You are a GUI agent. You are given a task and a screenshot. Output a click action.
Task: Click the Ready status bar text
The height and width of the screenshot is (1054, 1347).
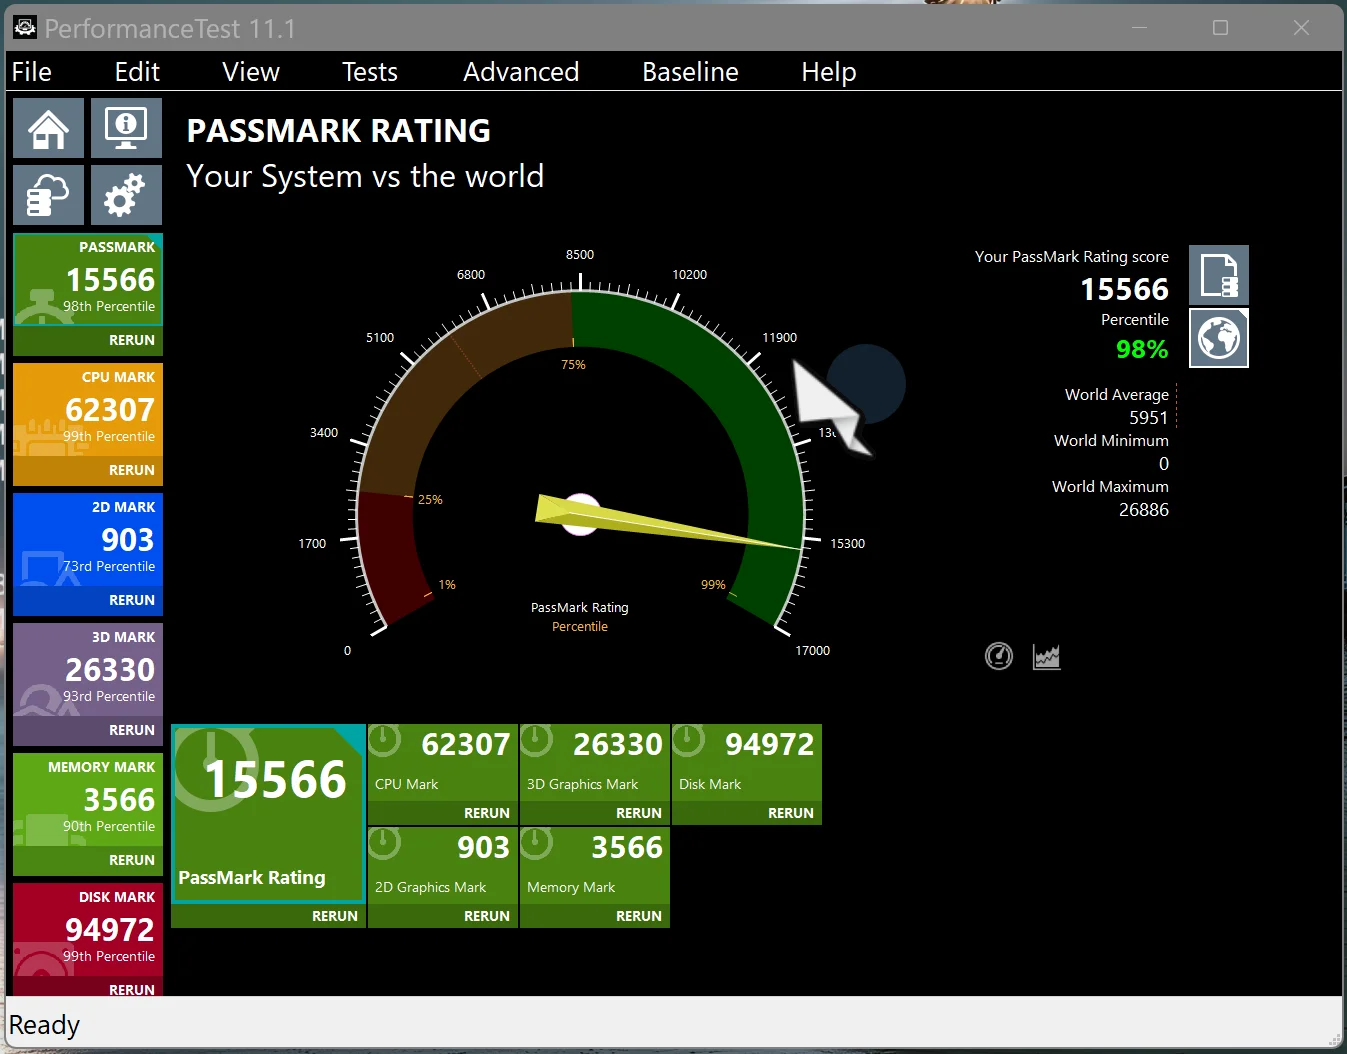click(44, 1025)
